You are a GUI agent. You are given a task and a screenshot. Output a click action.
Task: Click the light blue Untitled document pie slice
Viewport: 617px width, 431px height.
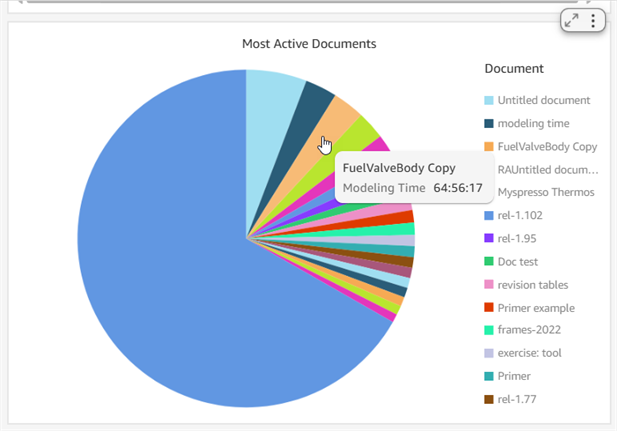268,130
